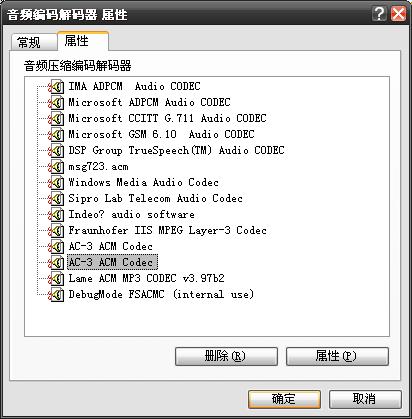
Task: Click the 属性(P) button
Action: click(337, 356)
